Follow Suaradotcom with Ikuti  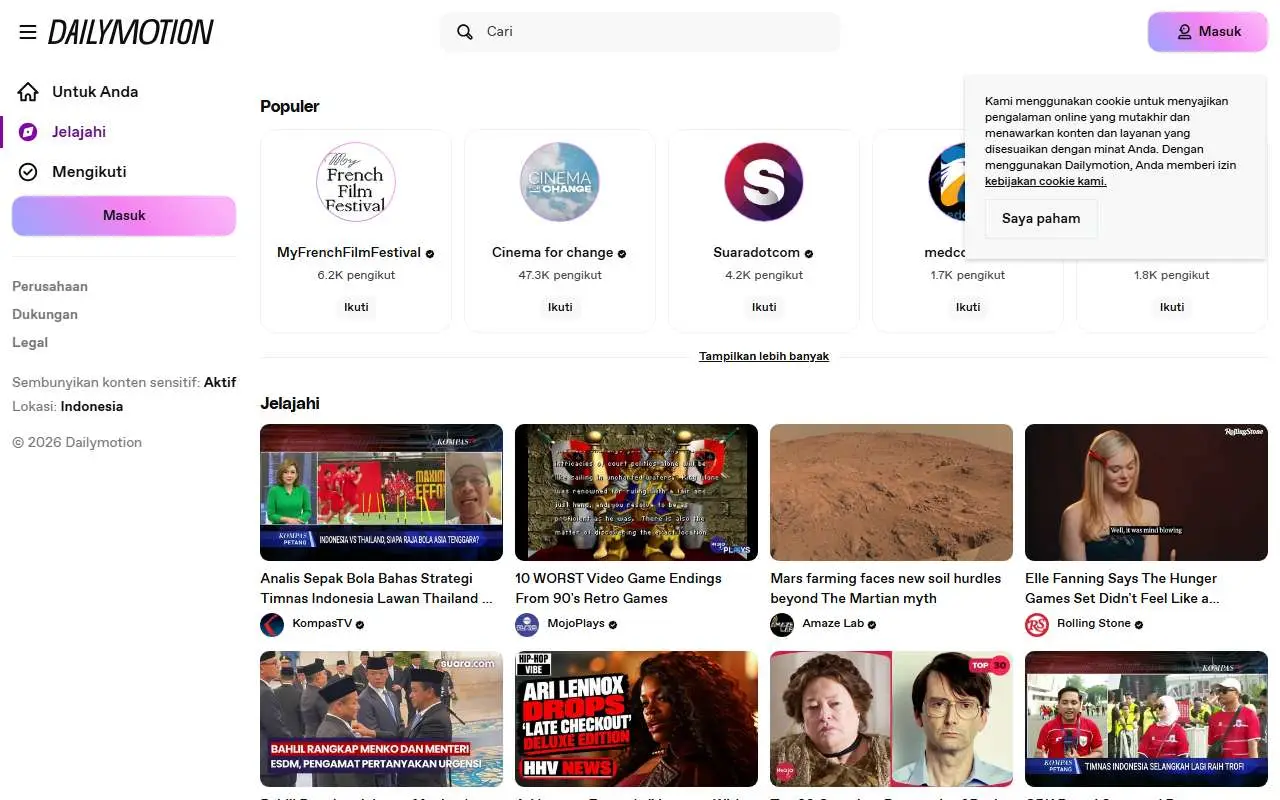click(764, 307)
